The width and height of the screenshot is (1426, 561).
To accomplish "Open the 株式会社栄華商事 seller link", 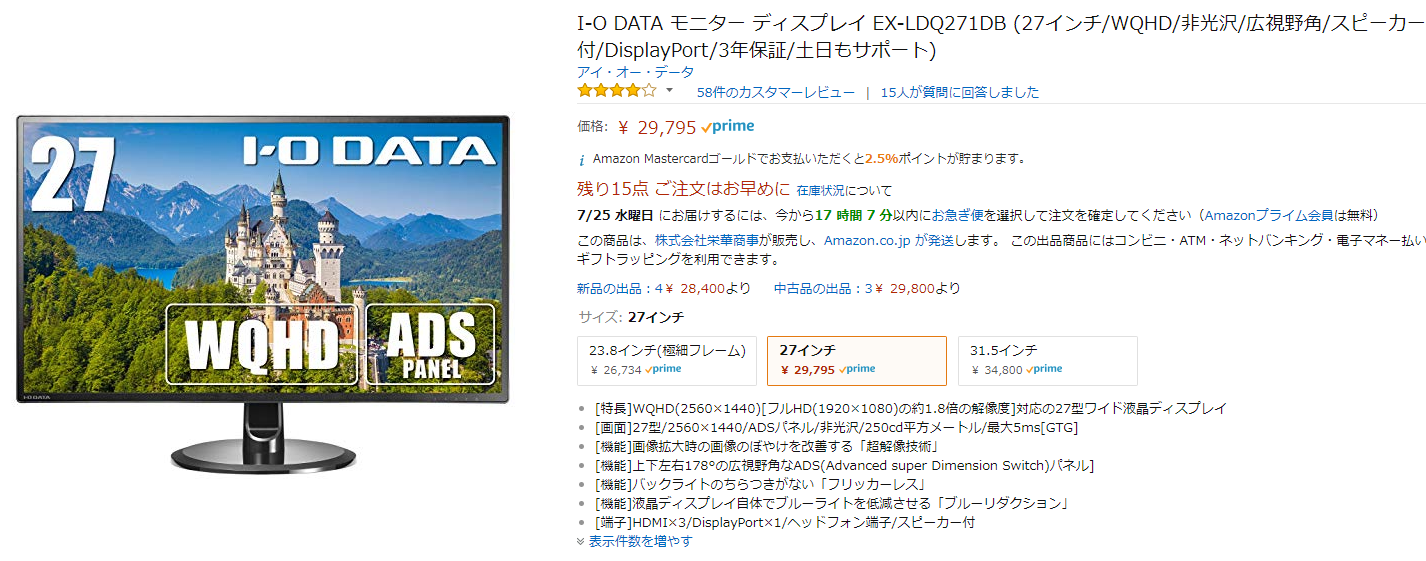I will click(704, 240).
